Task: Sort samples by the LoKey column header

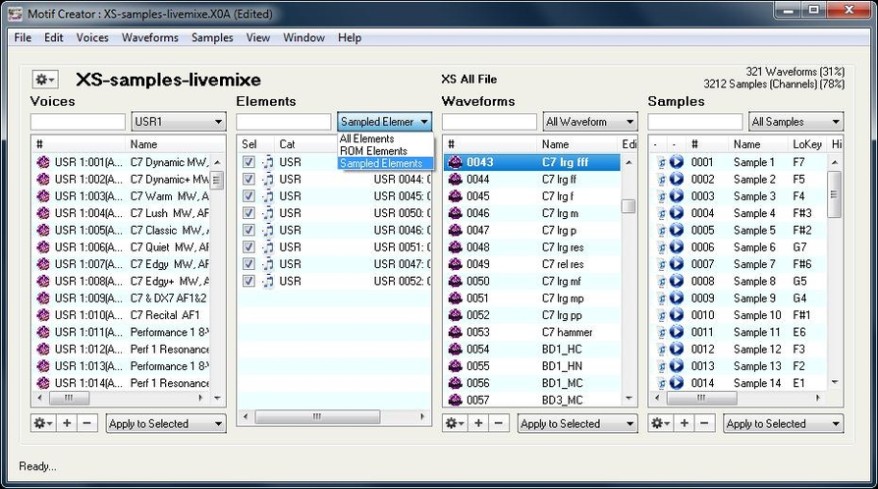Action: (x=807, y=144)
